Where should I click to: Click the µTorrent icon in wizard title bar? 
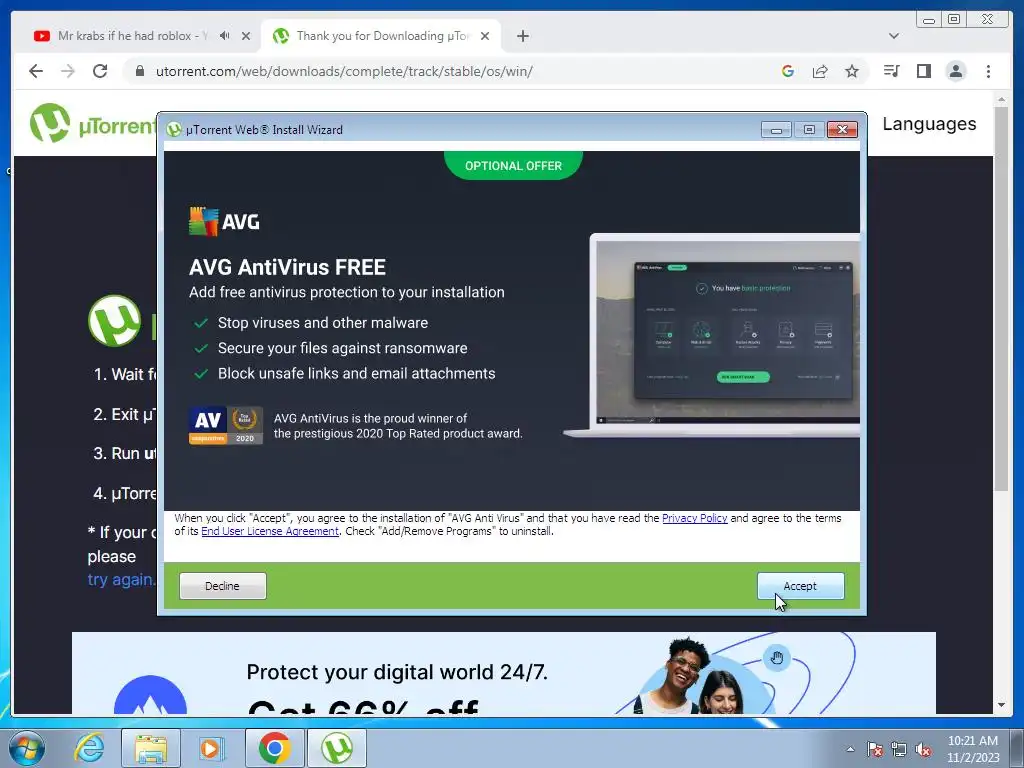coord(173,129)
